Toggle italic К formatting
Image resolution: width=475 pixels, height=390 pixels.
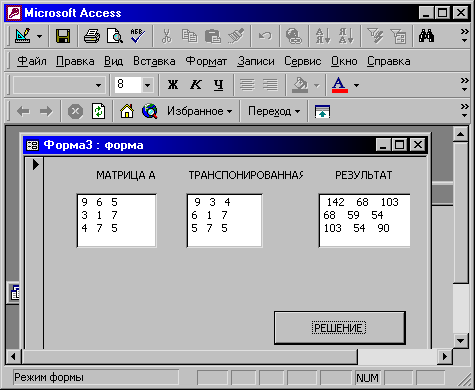[196, 85]
